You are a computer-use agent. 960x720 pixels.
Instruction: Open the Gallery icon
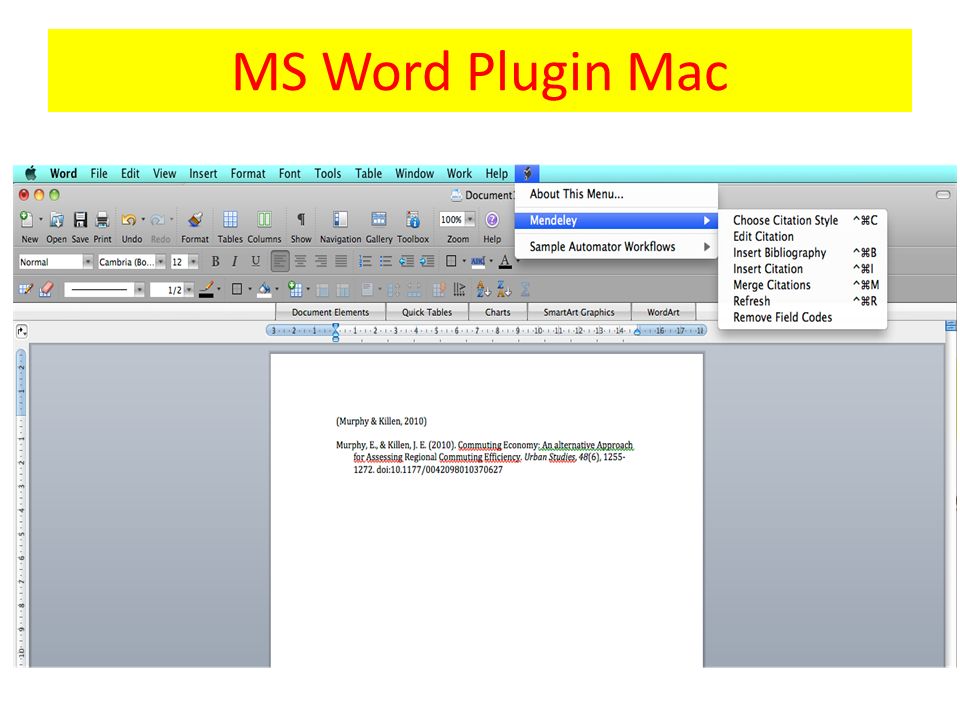[x=379, y=219]
